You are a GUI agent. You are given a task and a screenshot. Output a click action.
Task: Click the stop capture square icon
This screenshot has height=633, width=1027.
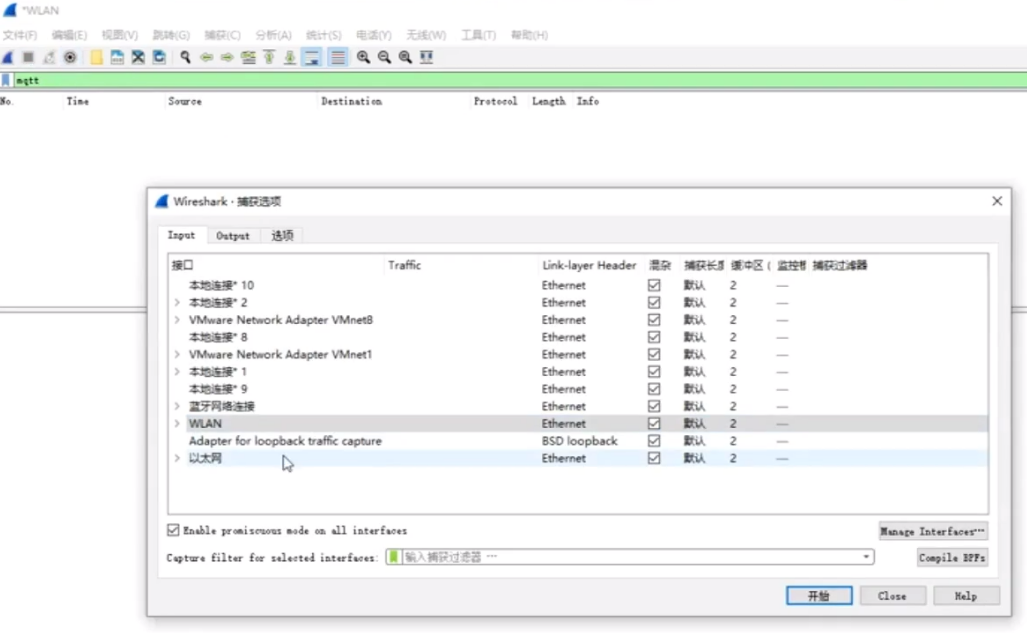(x=28, y=58)
